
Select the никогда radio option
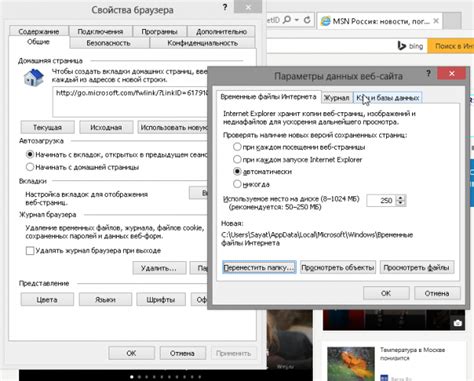(237, 184)
